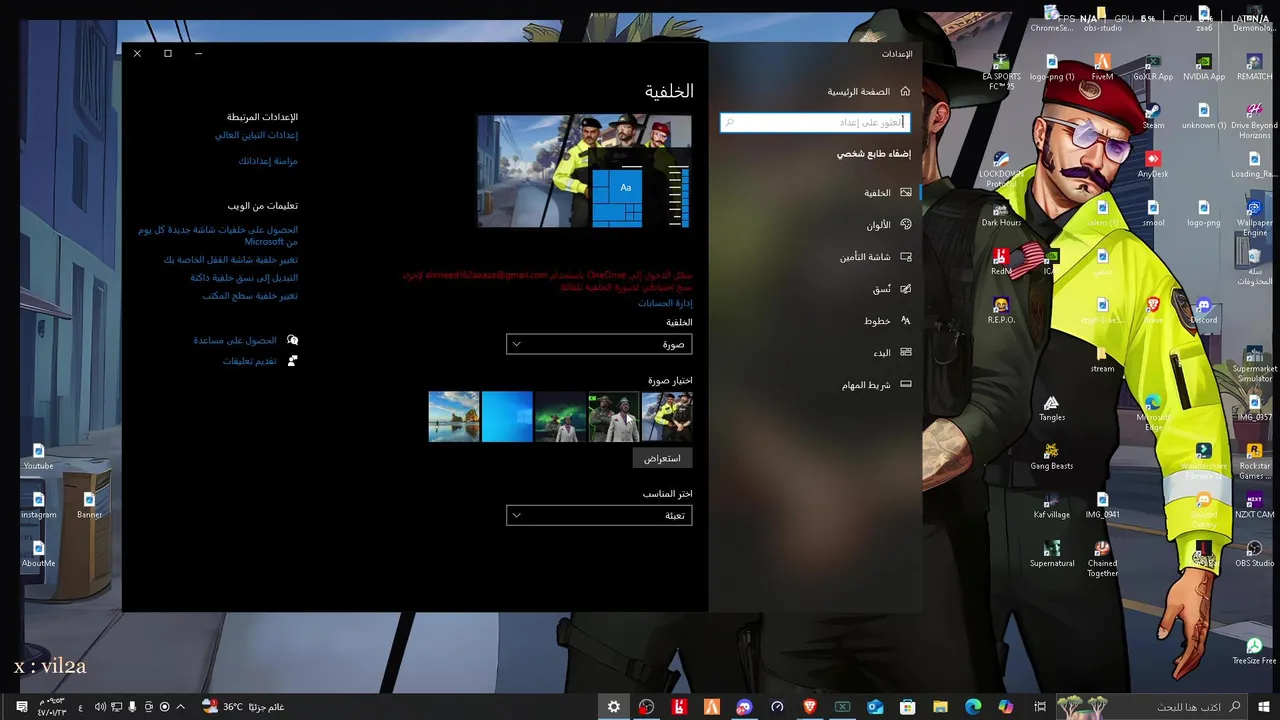Click the استعراض browse button
1280x720 pixels.
[x=662, y=458]
